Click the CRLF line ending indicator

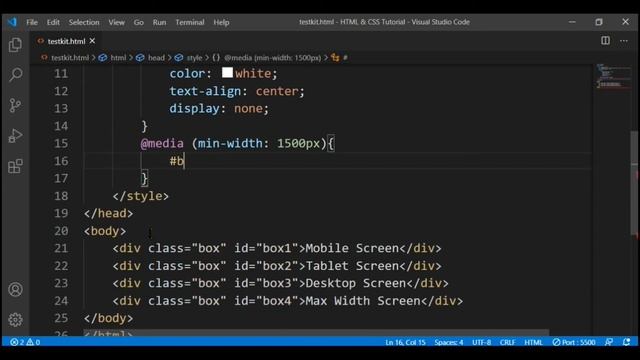tap(507, 342)
